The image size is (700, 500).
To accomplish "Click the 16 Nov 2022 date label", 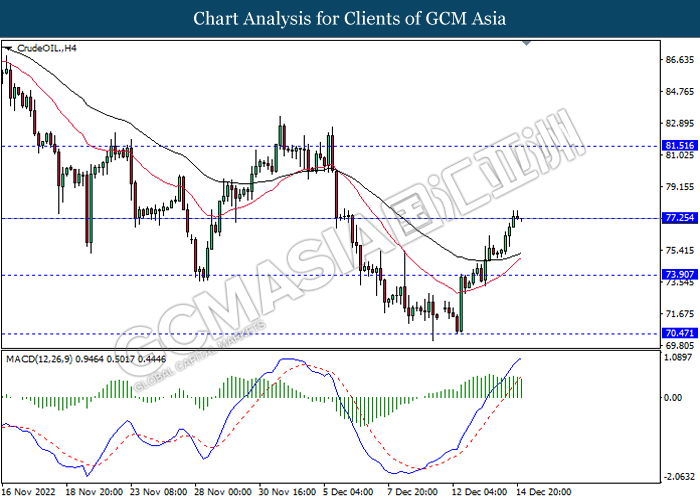I will [x=29, y=492].
